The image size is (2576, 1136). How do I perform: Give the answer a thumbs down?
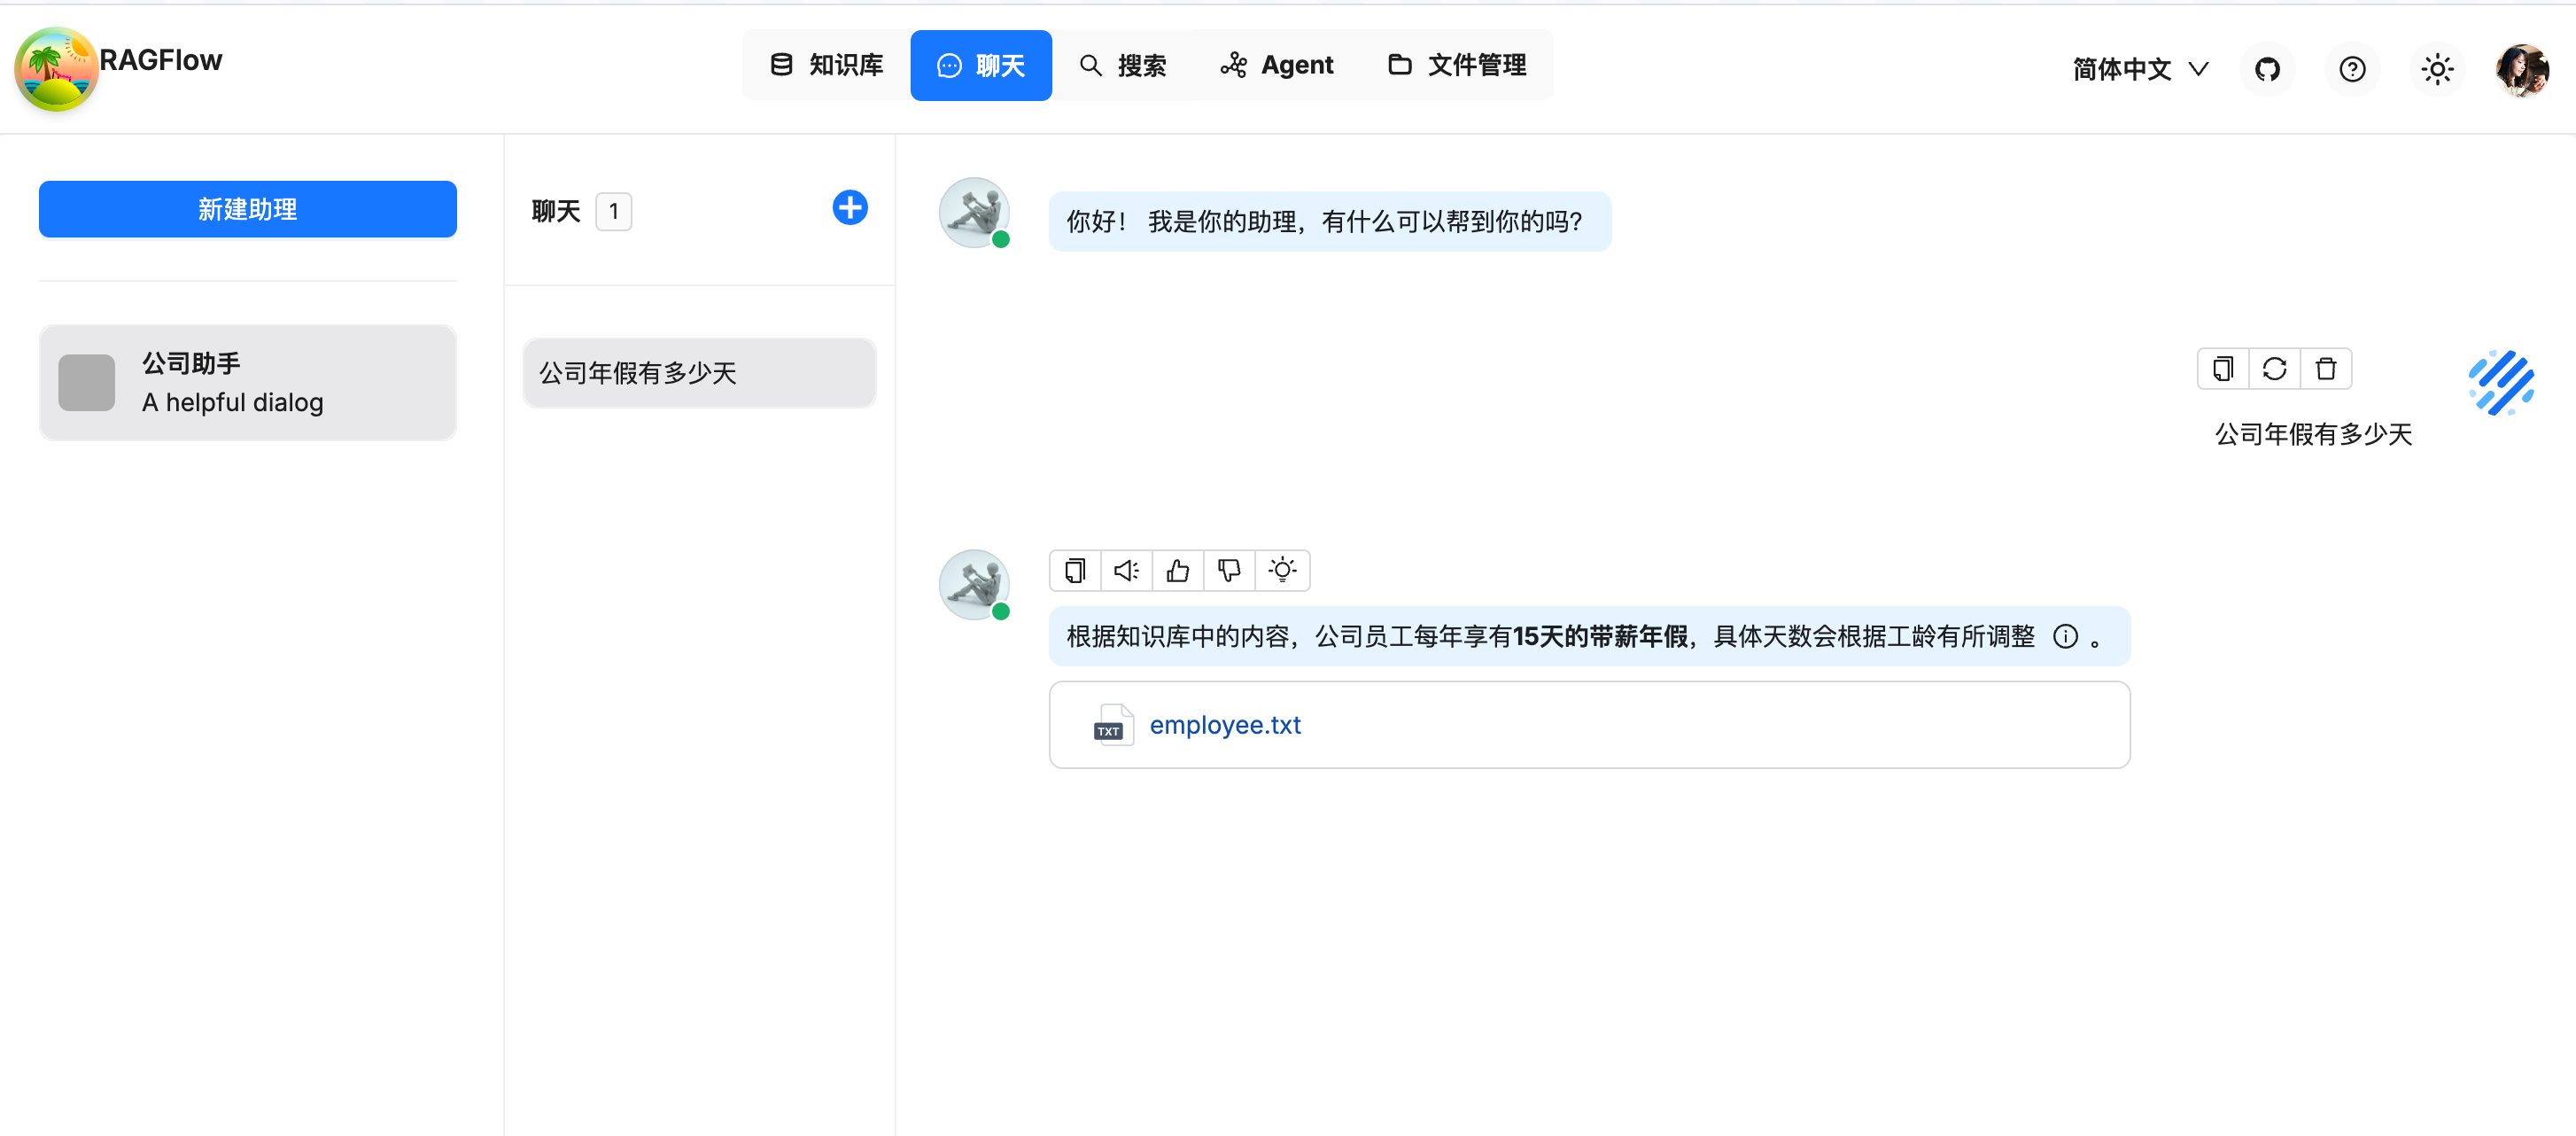[1229, 571]
